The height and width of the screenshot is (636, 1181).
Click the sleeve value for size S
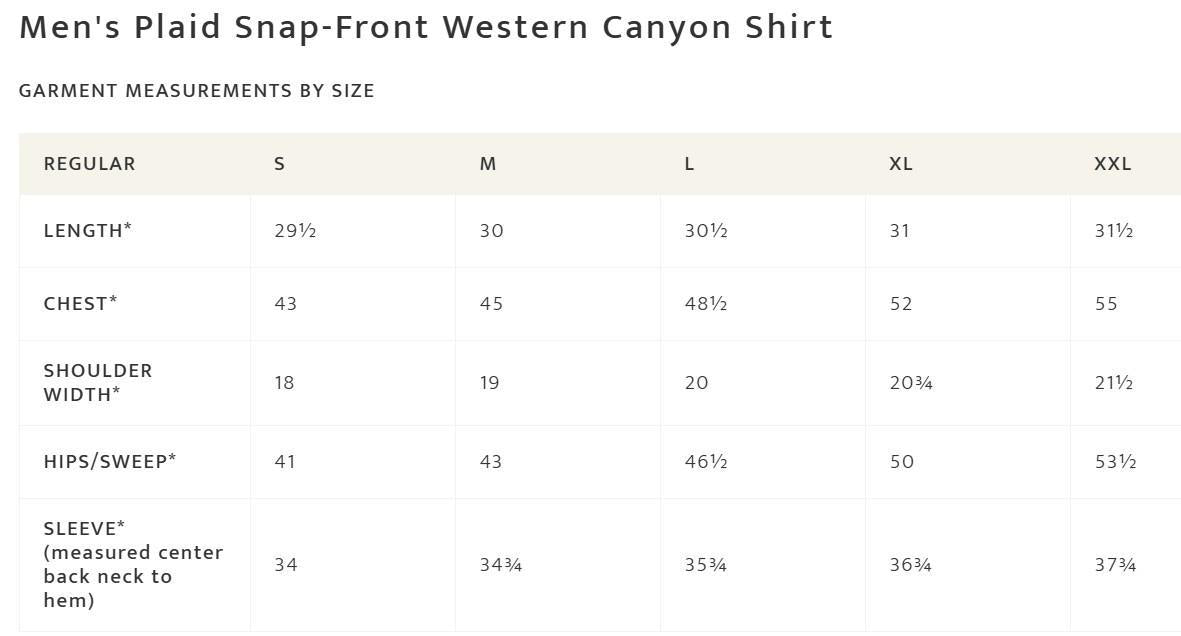click(285, 565)
